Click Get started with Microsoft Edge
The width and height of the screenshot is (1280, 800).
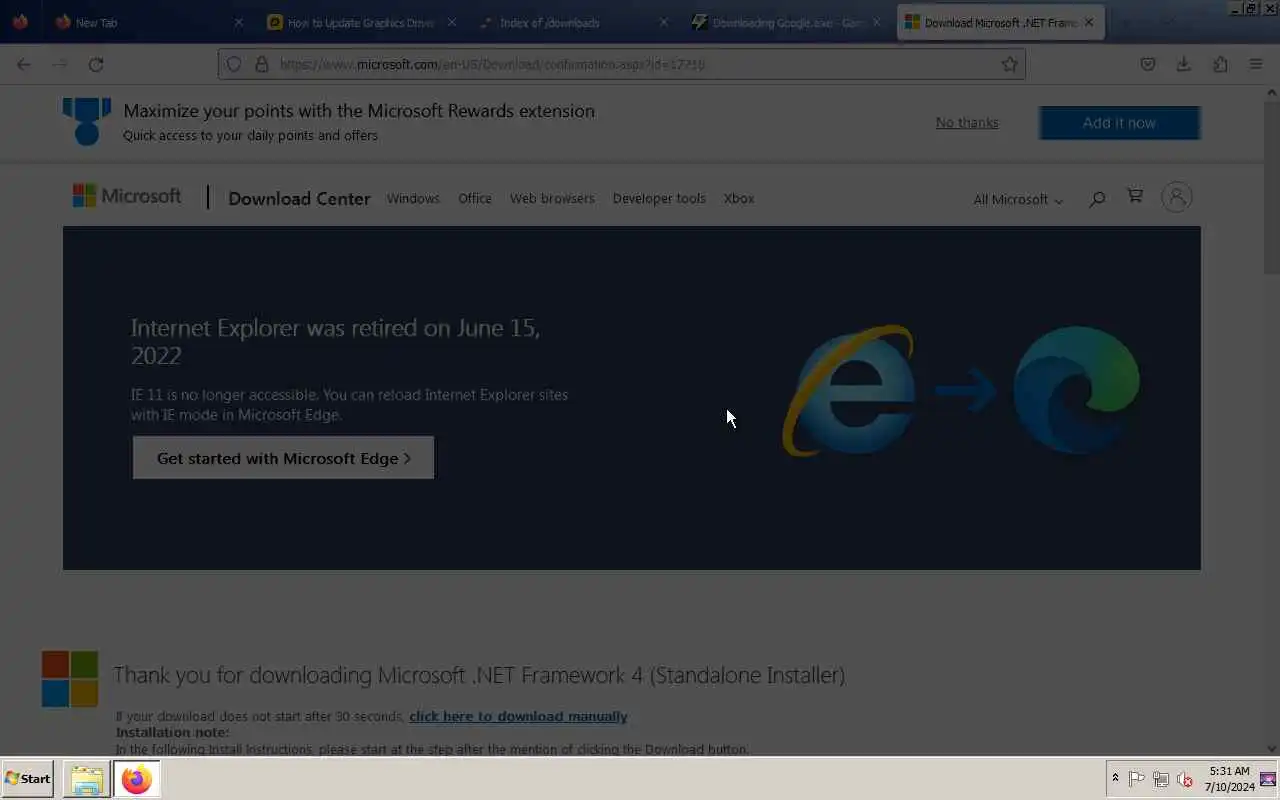pos(283,458)
